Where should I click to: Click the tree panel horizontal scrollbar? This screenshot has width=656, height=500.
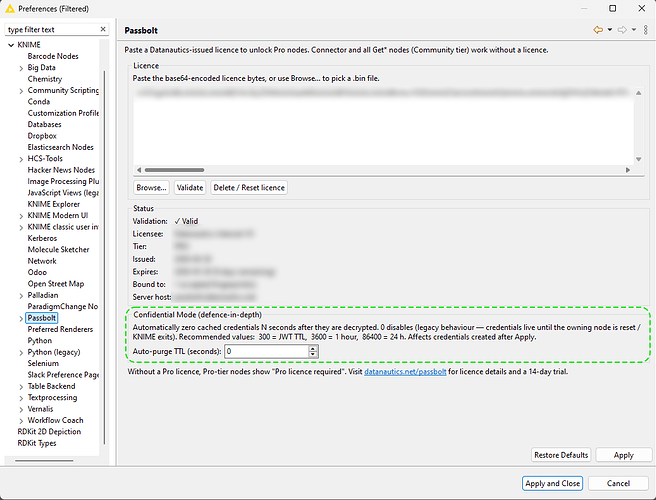pos(44,461)
